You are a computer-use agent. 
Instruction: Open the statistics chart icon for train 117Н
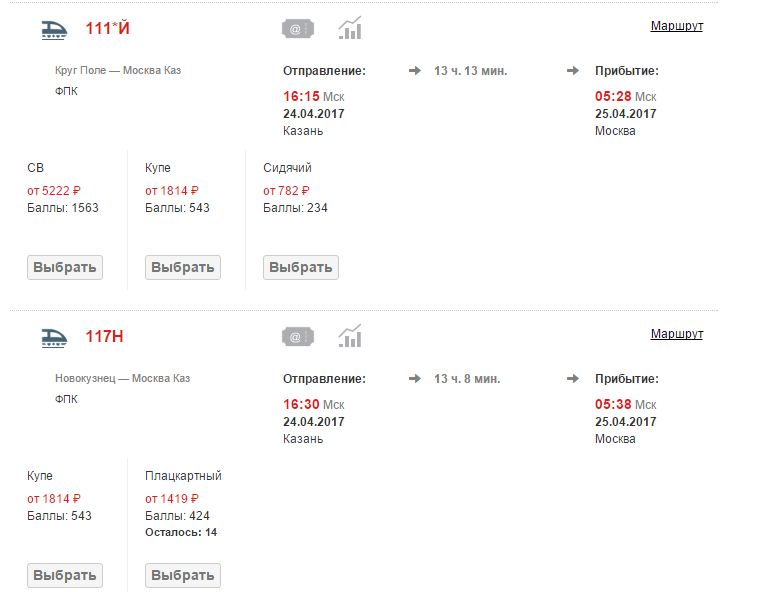(350, 336)
